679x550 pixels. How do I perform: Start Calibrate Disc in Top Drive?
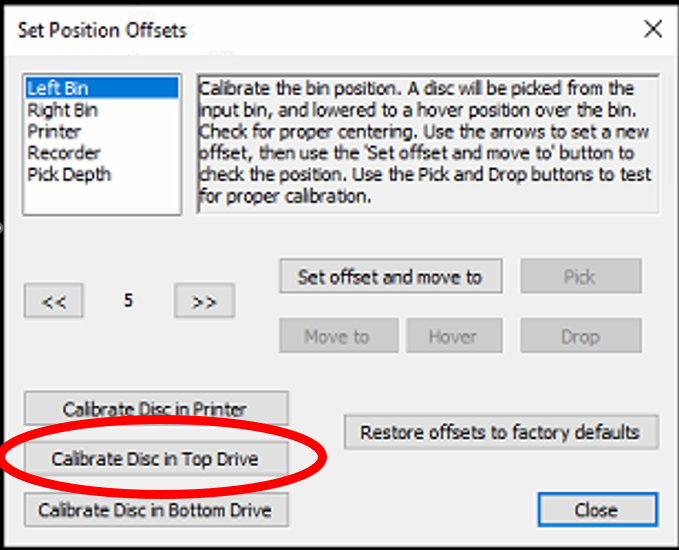[156, 459]
